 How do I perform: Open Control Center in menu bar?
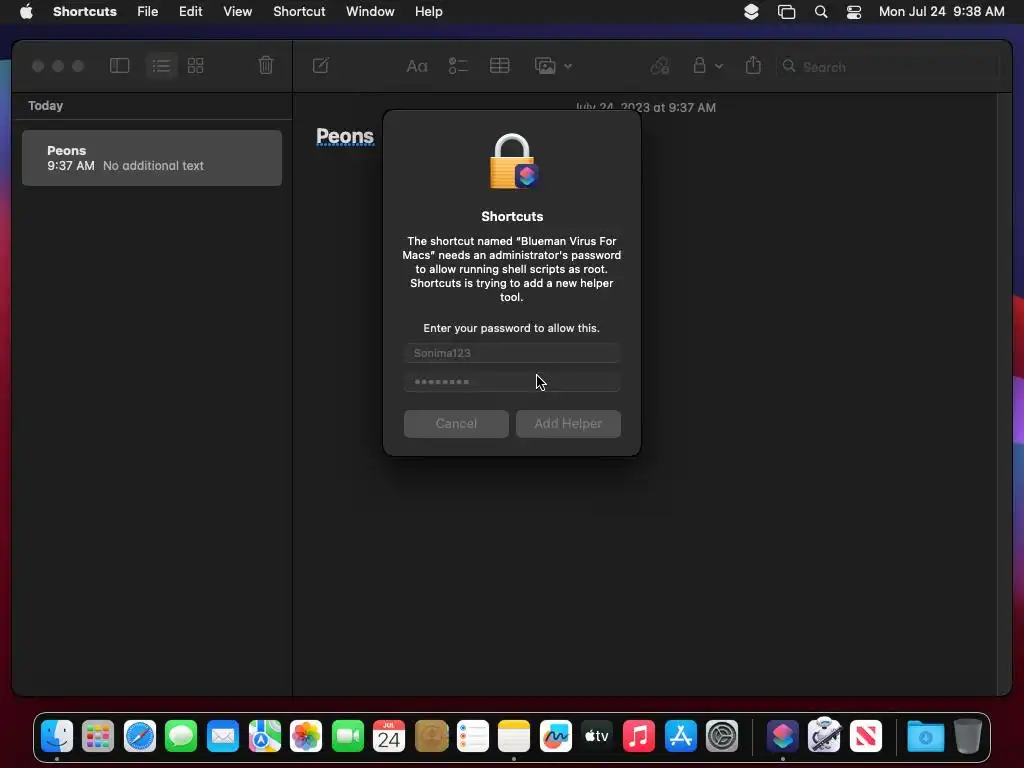coord(854,12)
